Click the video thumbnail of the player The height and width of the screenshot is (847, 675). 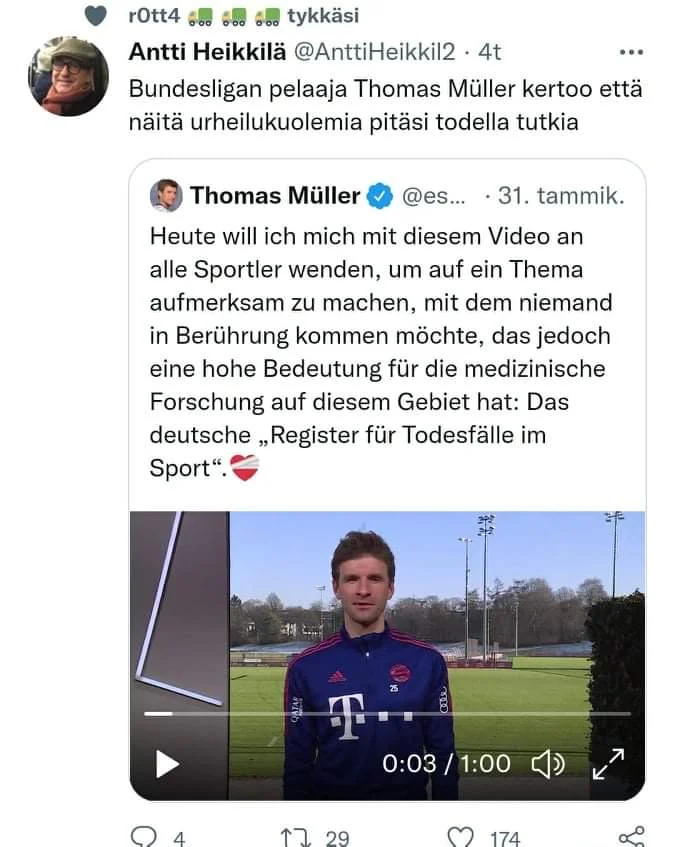coord(387,620)
